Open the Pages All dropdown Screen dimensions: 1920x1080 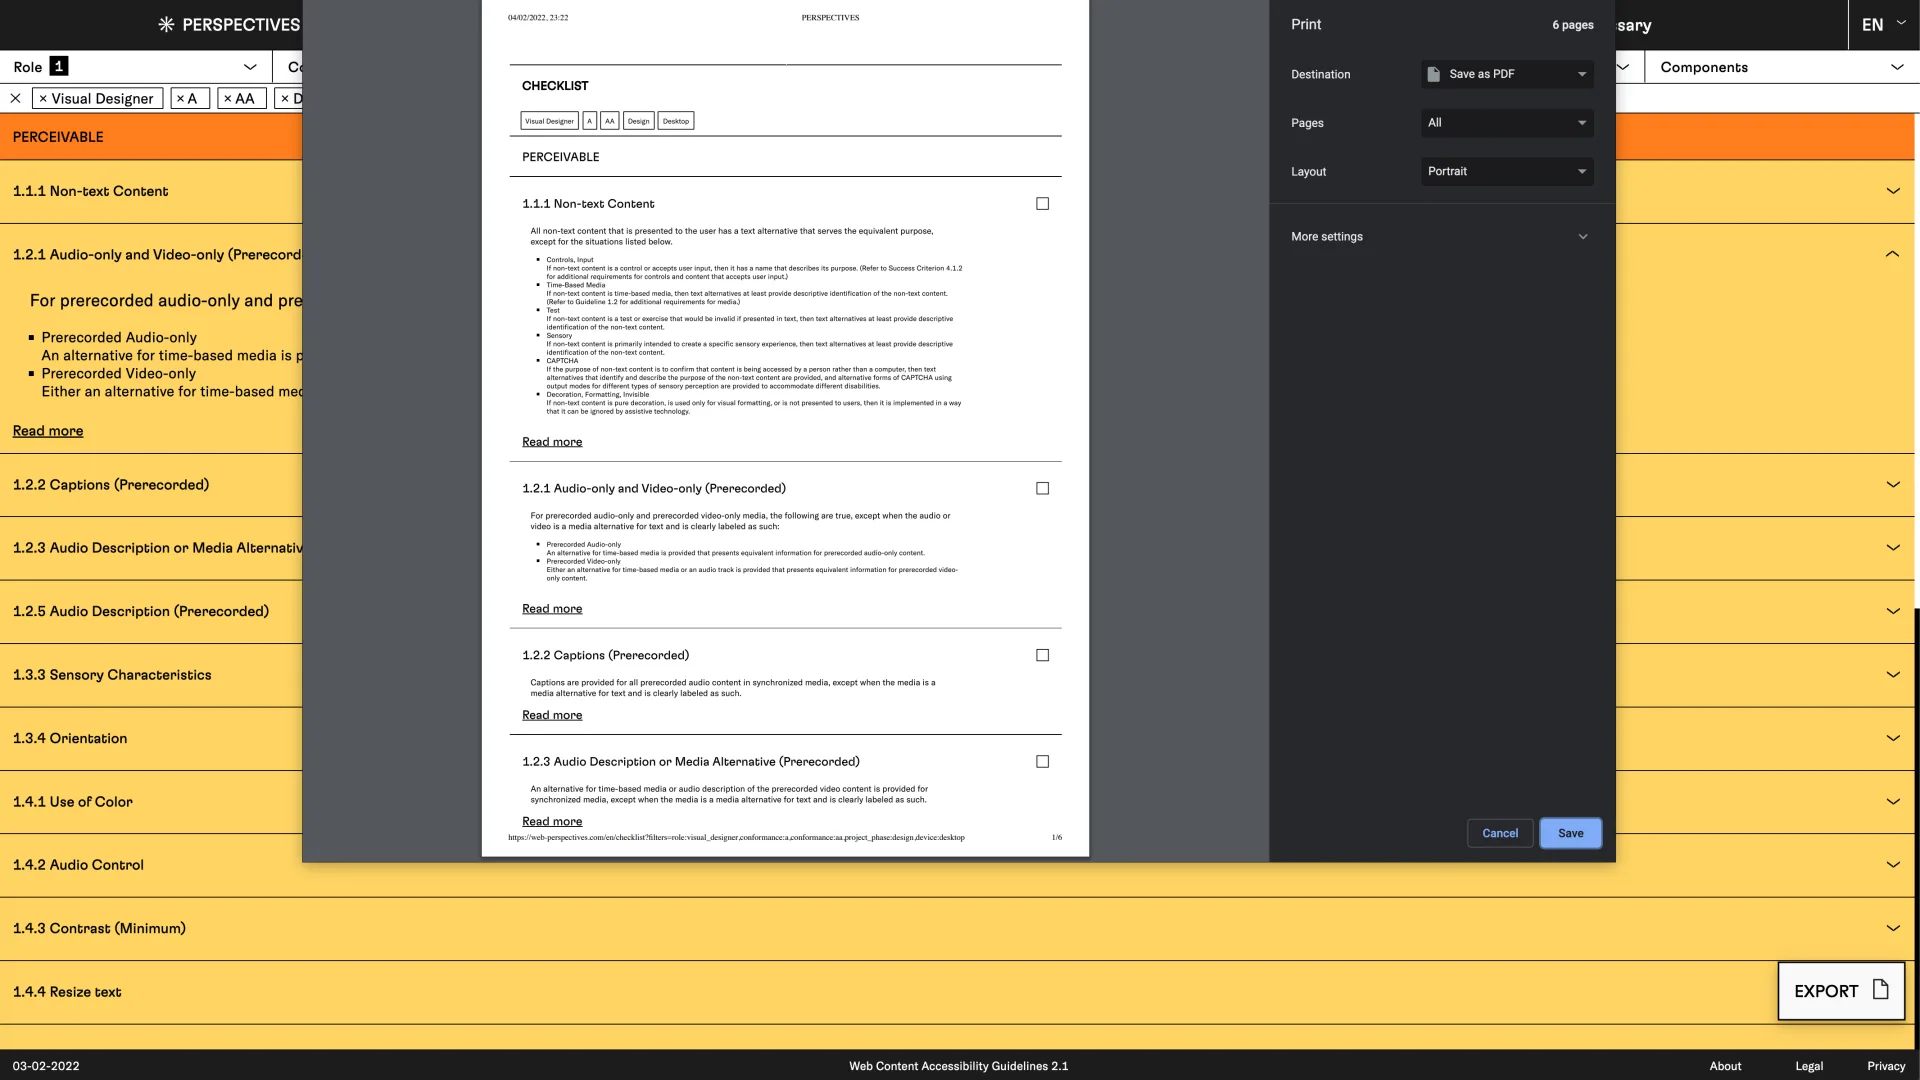coord(1507,123)
